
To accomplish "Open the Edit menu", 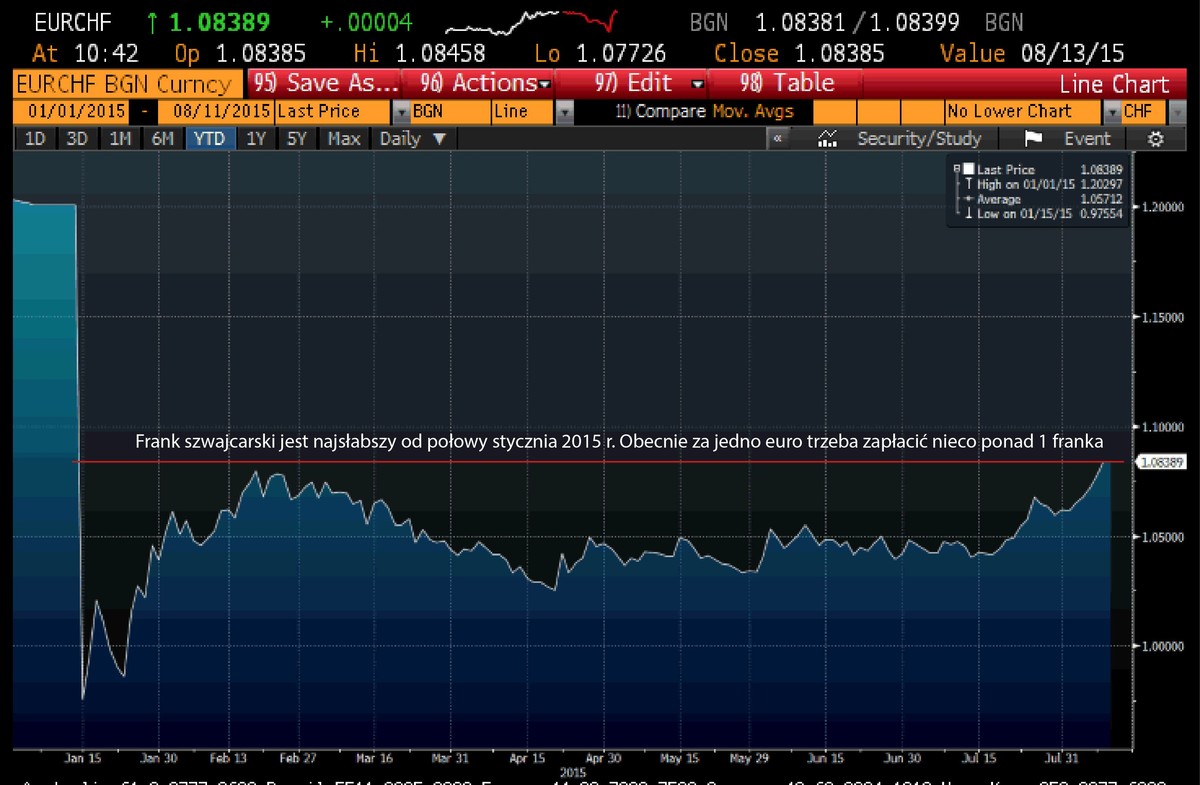I will tap(650, 84).
